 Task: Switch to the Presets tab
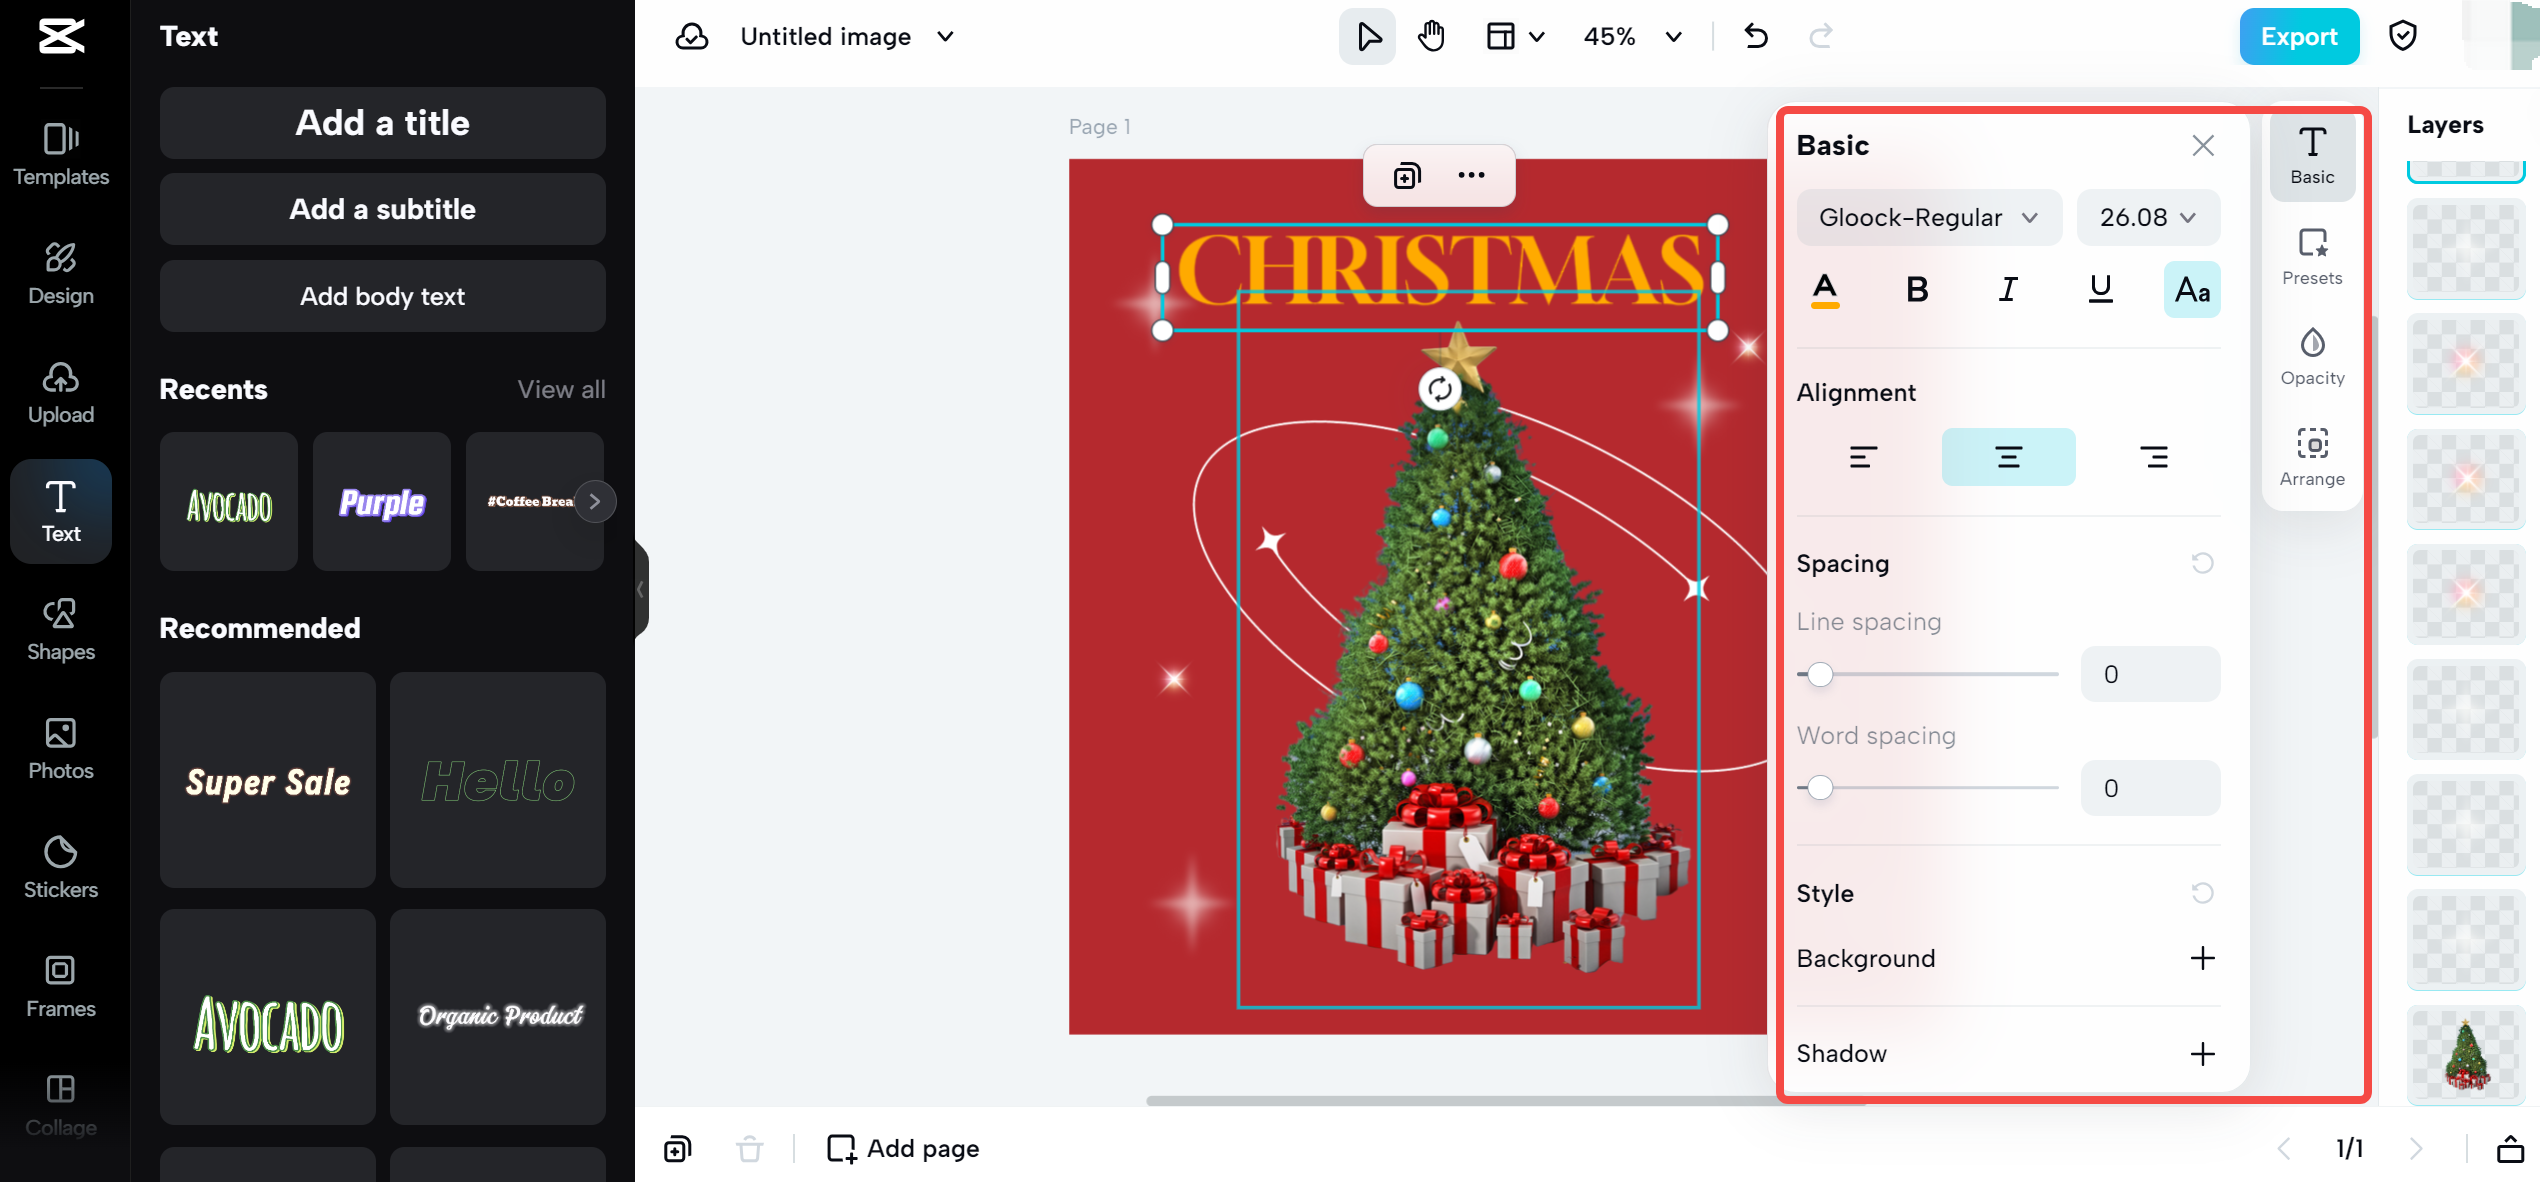(2312, 255)
